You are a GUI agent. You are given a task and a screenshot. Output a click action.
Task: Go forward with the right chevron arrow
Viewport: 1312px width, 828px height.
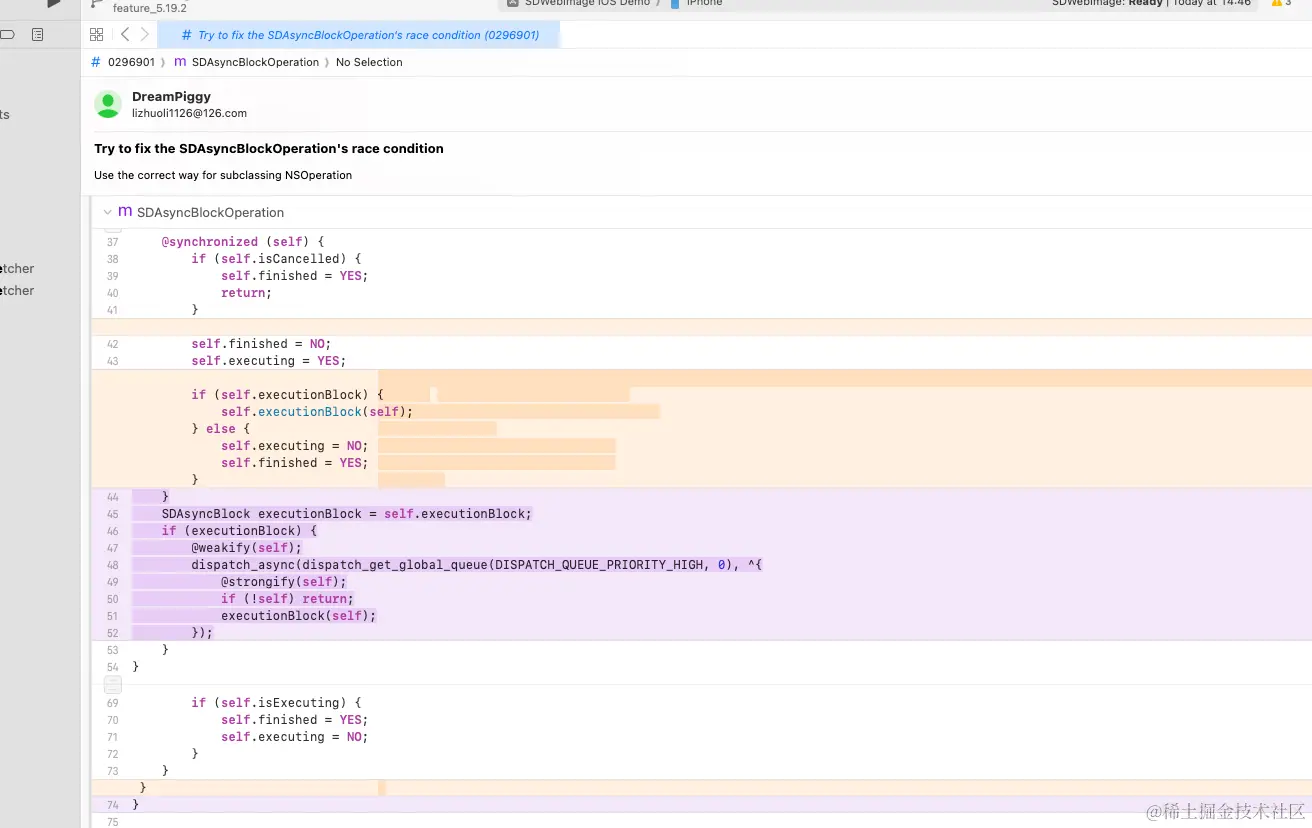(145, 35)
